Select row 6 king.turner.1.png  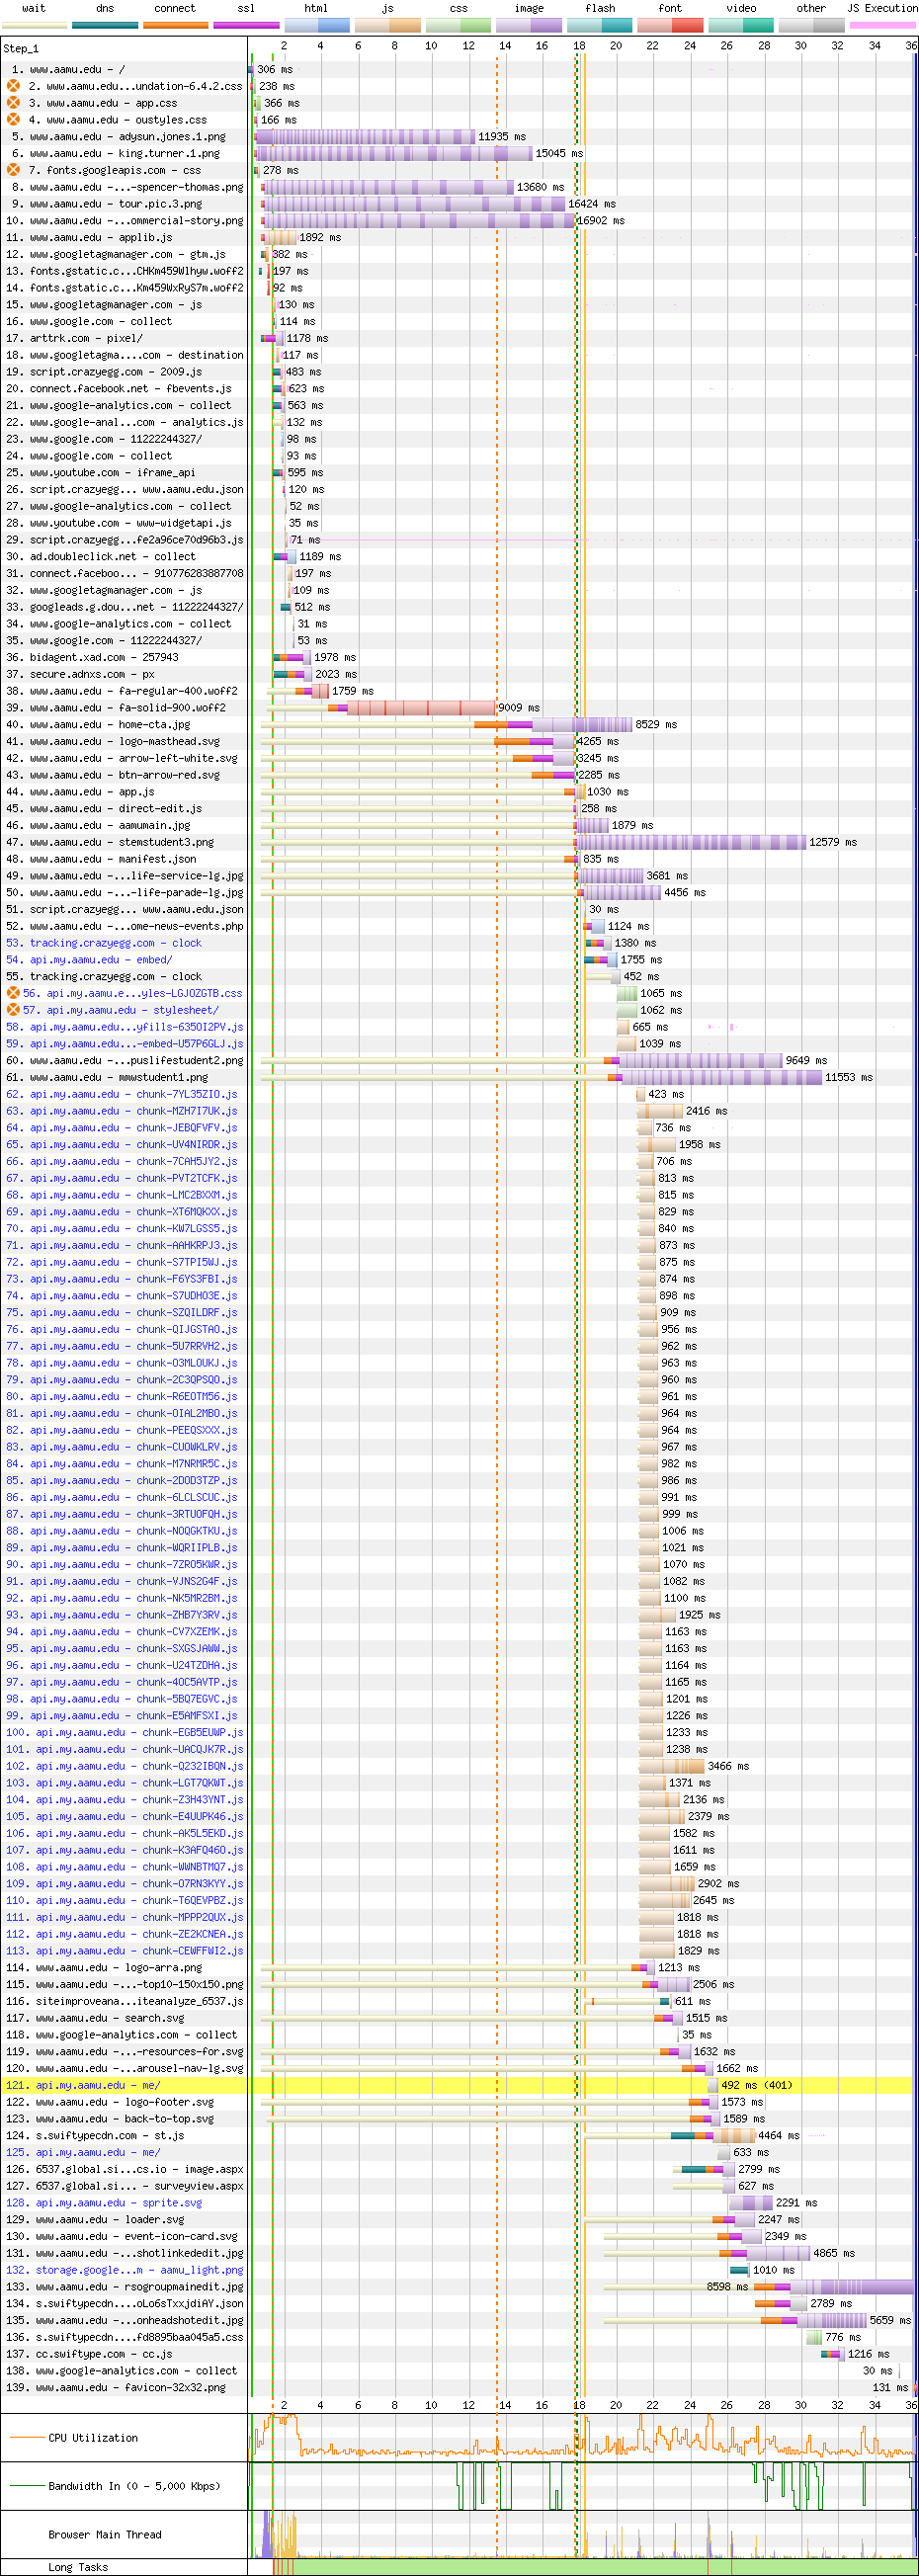point(124,154)
